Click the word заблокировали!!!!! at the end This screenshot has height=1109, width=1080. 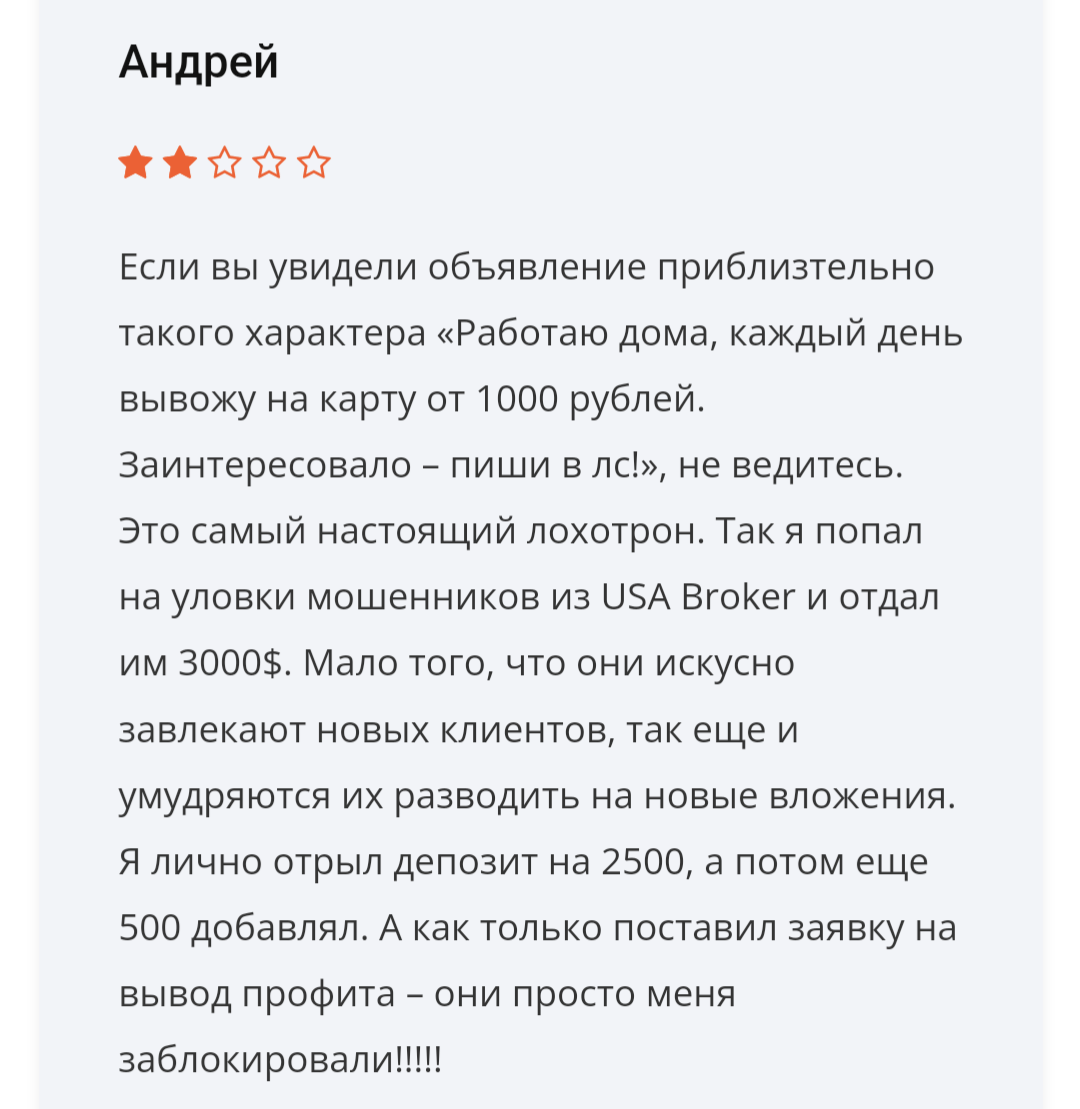pos(281,1059)
